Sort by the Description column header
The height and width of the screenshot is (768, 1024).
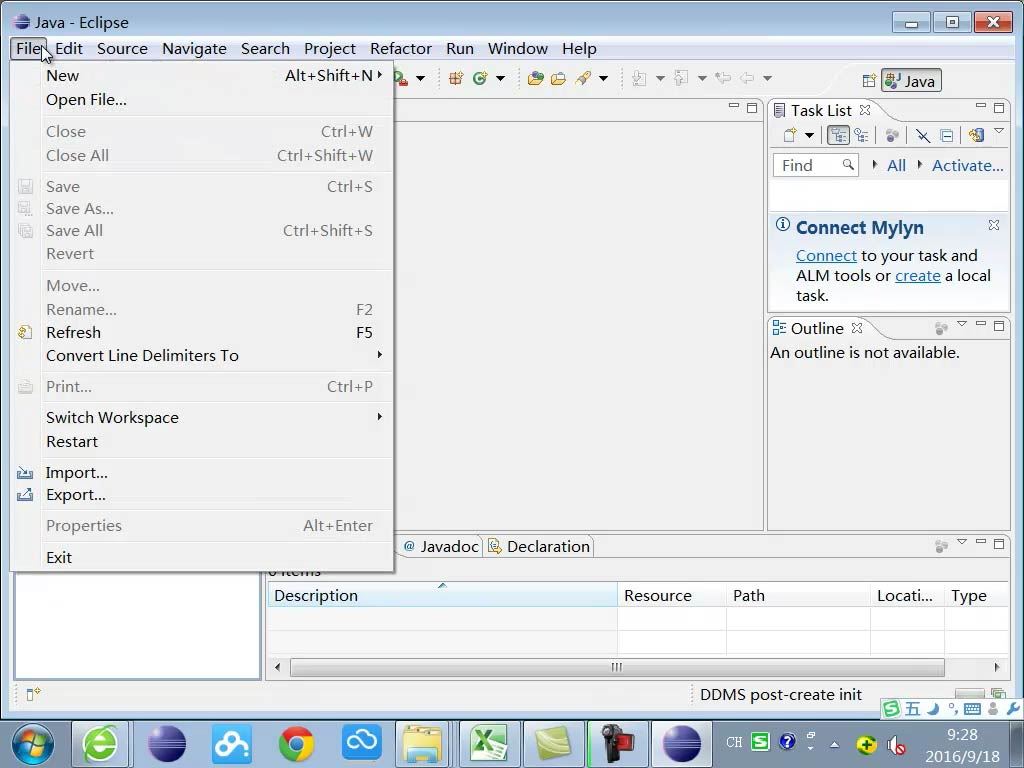(442, 596)
